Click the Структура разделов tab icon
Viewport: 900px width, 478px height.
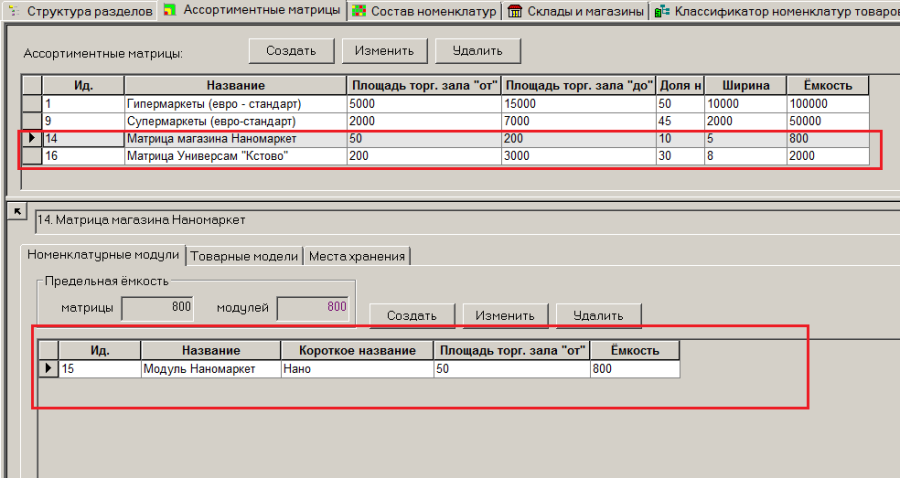tap(14, 11)
